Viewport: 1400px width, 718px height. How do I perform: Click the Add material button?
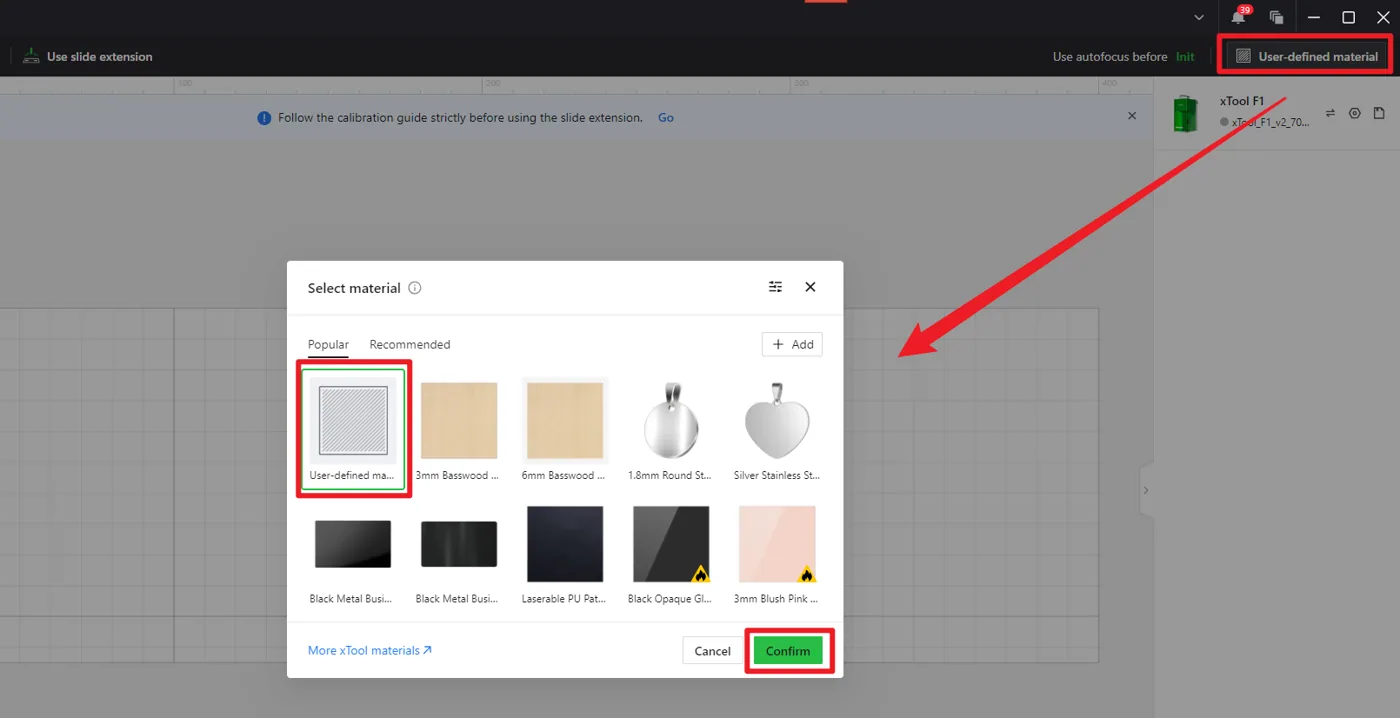pyautogui.click(x=792, y=344)
